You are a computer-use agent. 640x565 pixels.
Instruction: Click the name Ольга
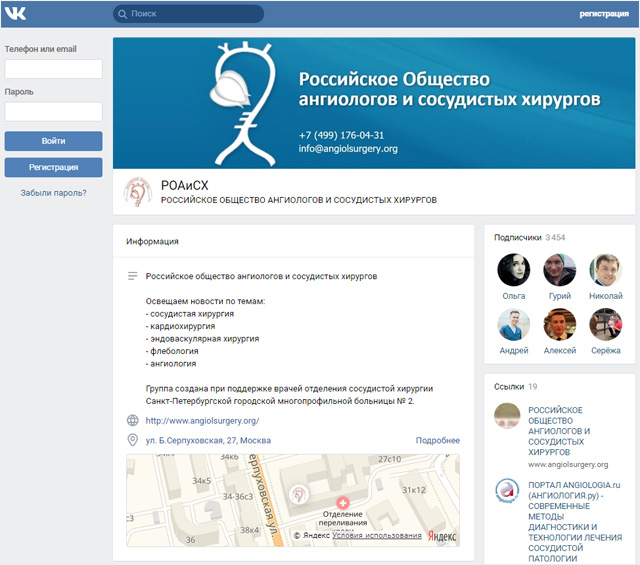[x=513, y=296]
